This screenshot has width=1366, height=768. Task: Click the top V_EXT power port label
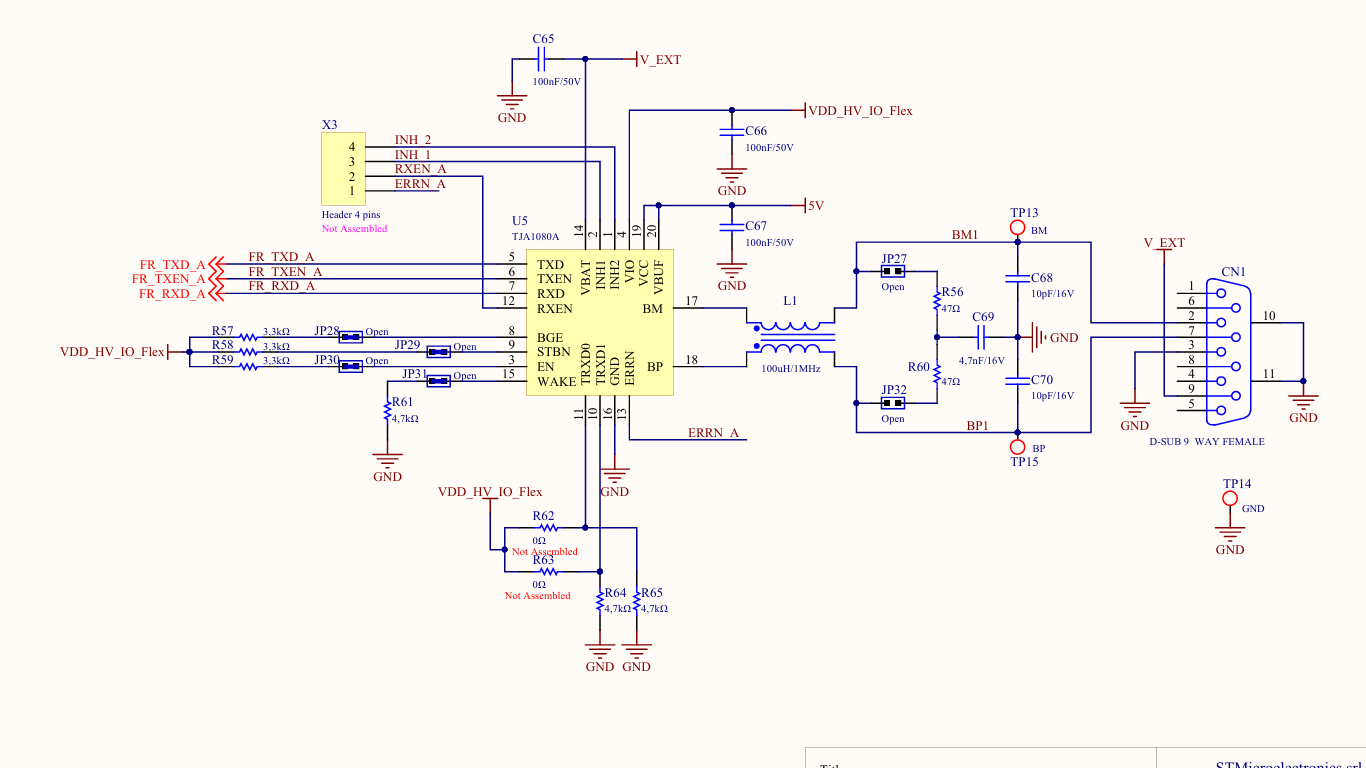point(660,60)
